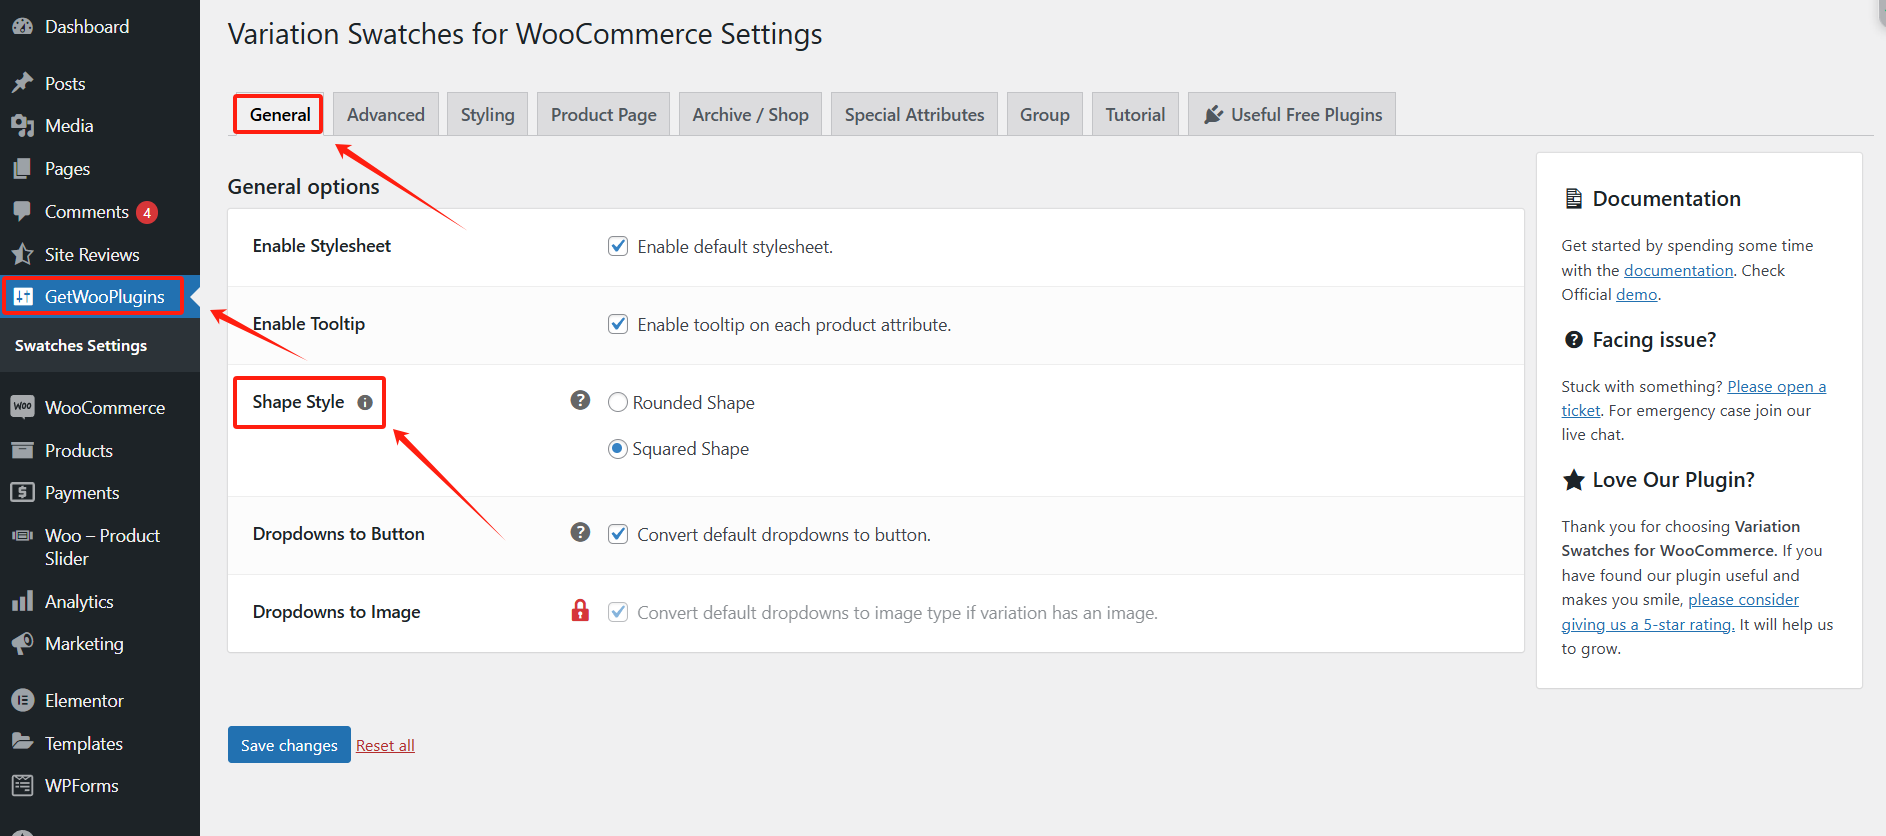The width and height of the screenshot is (1886, 836).
Task: Open the documentation link
Action: tap(1677, 270)
